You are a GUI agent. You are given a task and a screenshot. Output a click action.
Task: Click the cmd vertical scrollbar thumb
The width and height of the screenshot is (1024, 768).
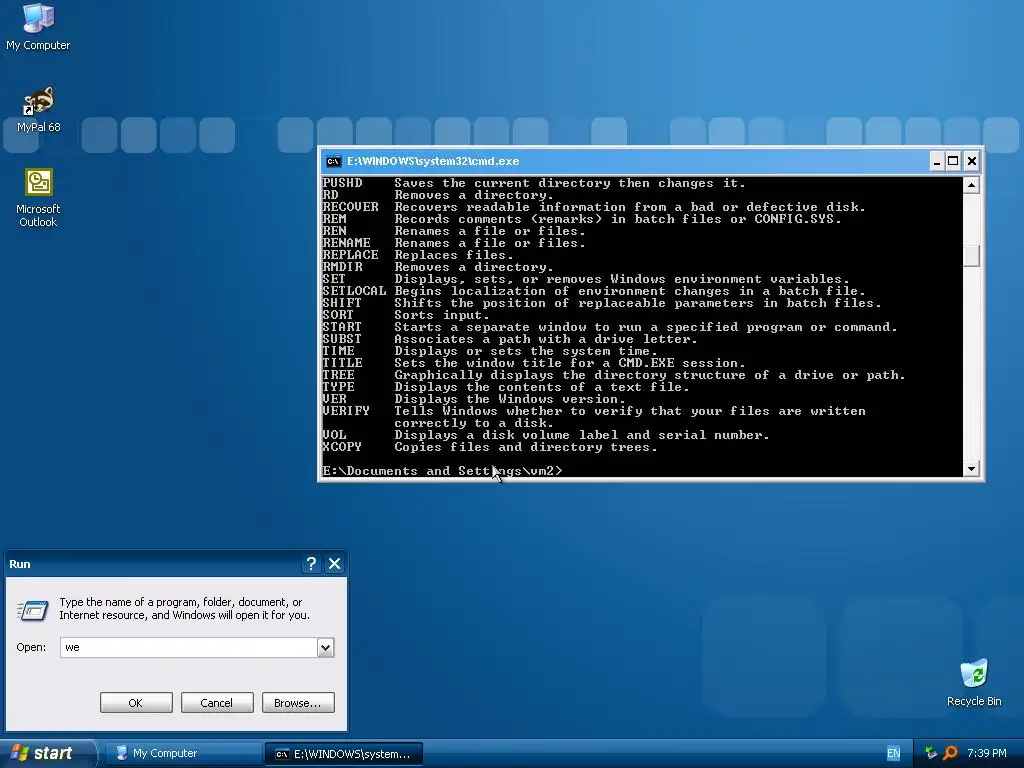tap(971, 255)
